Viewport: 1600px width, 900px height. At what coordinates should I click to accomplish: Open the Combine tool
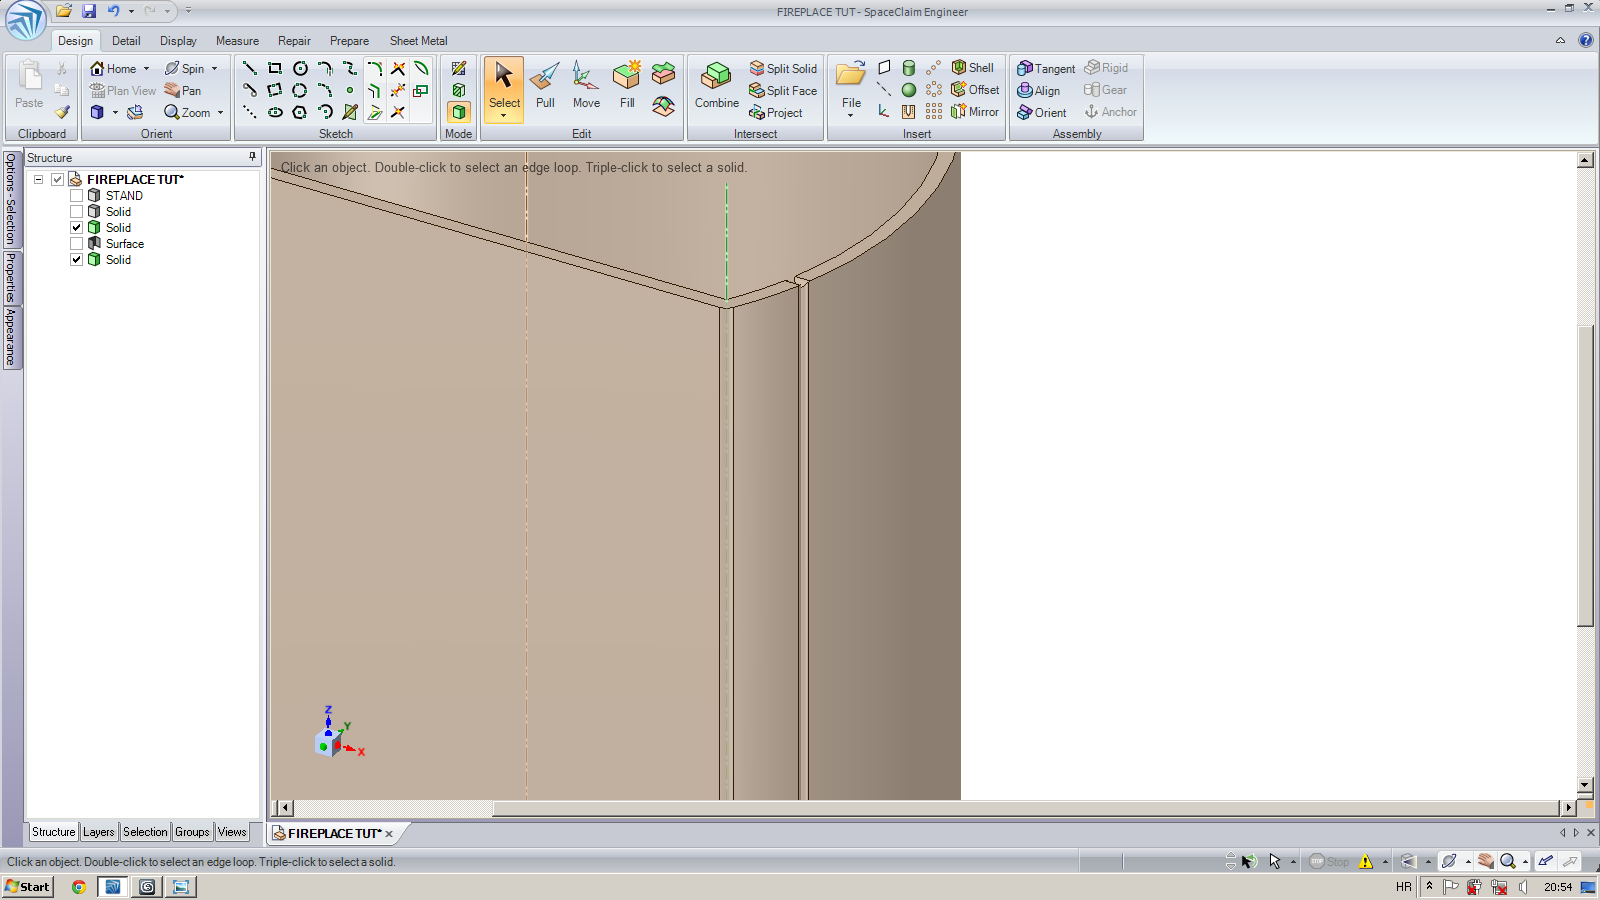click(717, 86)
